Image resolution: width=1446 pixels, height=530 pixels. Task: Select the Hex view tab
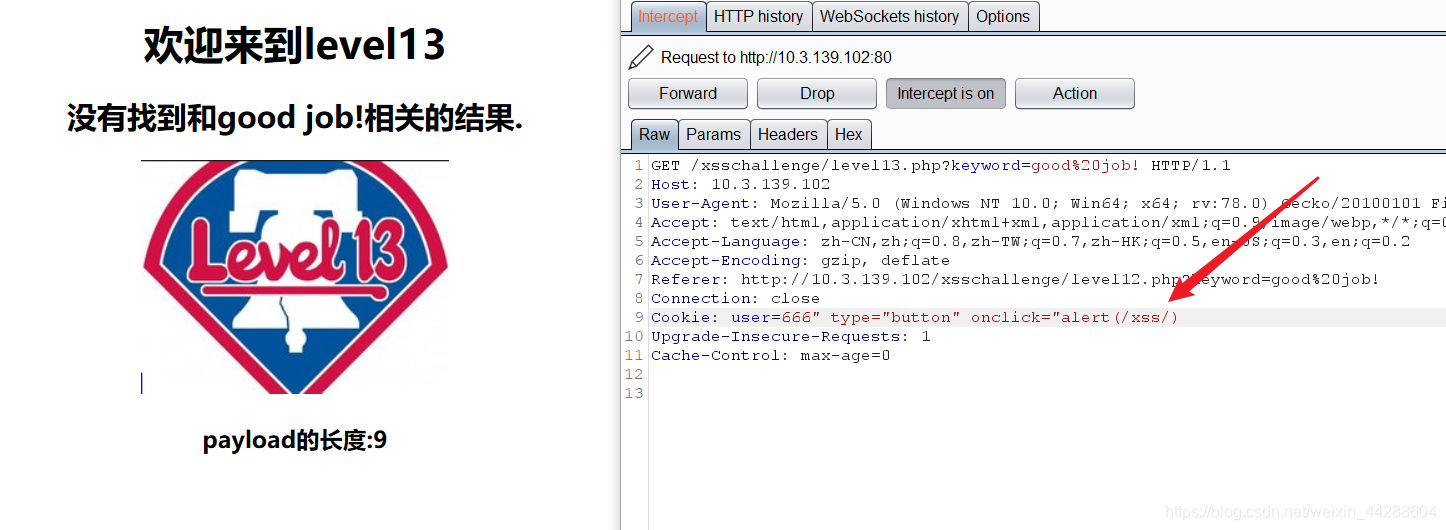pos(848,134)
